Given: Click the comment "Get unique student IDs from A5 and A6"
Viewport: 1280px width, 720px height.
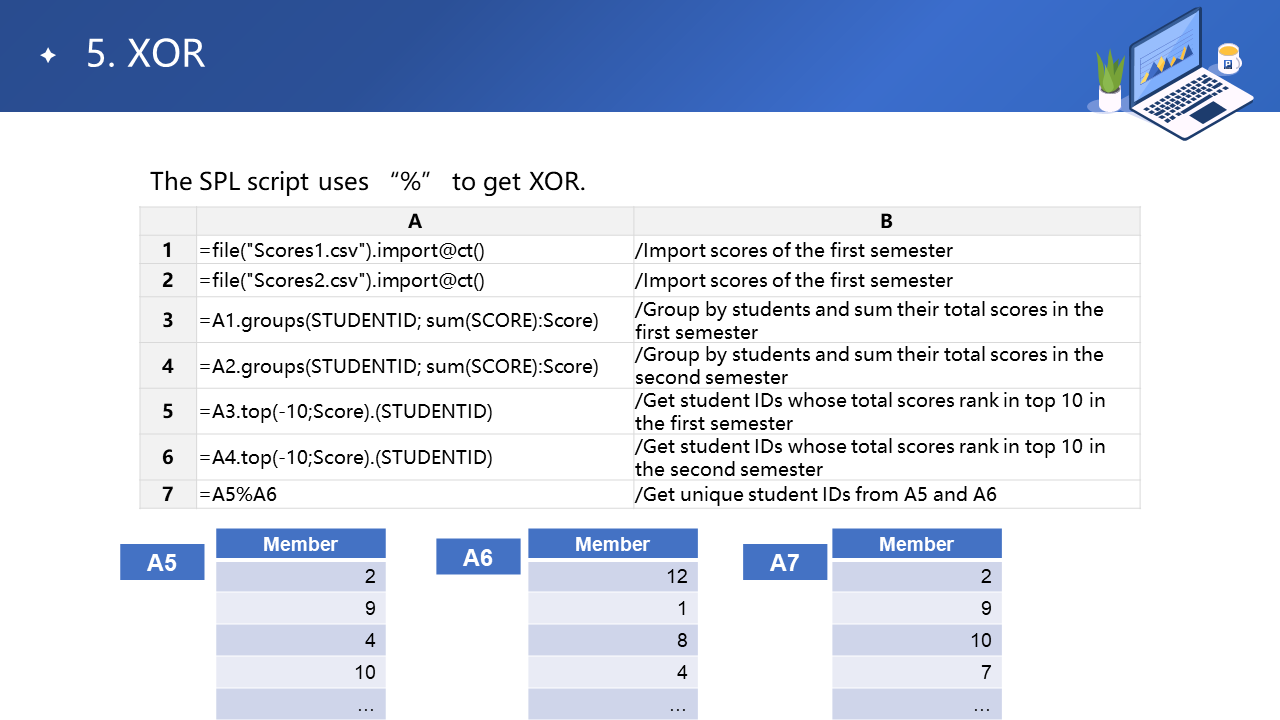Looking at the screenshot, I should point(816,494).
